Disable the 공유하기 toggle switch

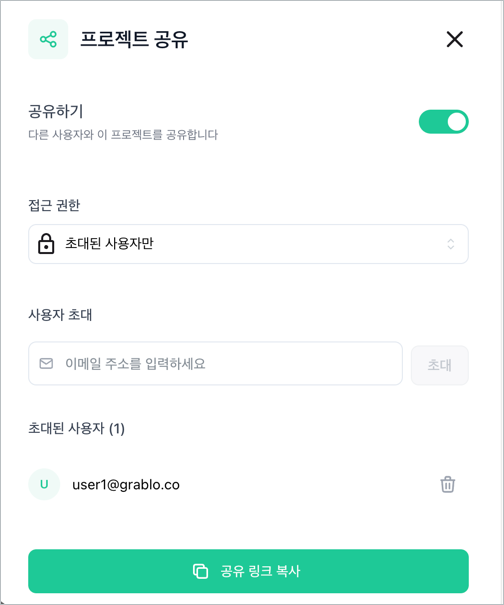click(443, 122)
